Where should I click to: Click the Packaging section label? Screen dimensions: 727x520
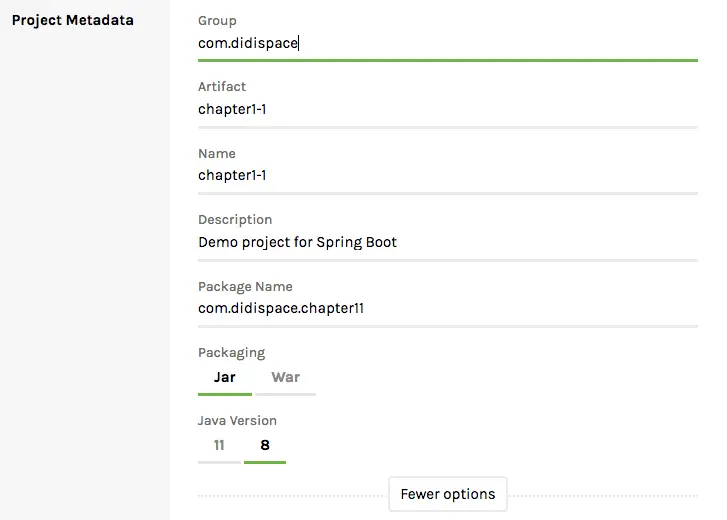[231, 353]
